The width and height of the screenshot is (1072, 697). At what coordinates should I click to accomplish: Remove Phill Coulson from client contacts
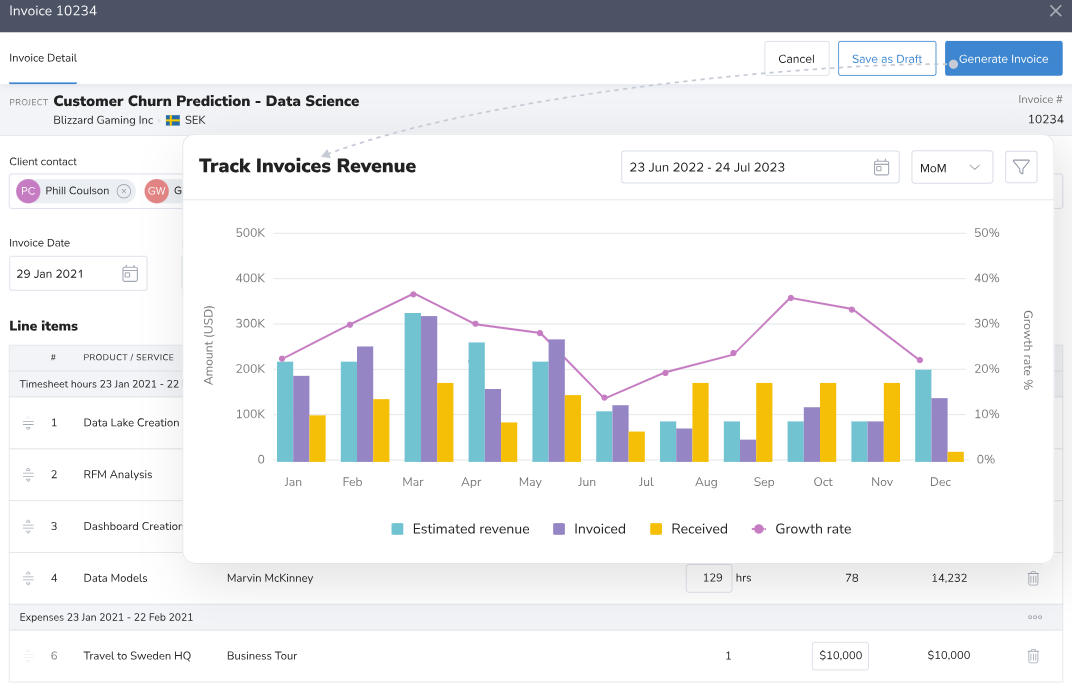click(x=124, y=190)
